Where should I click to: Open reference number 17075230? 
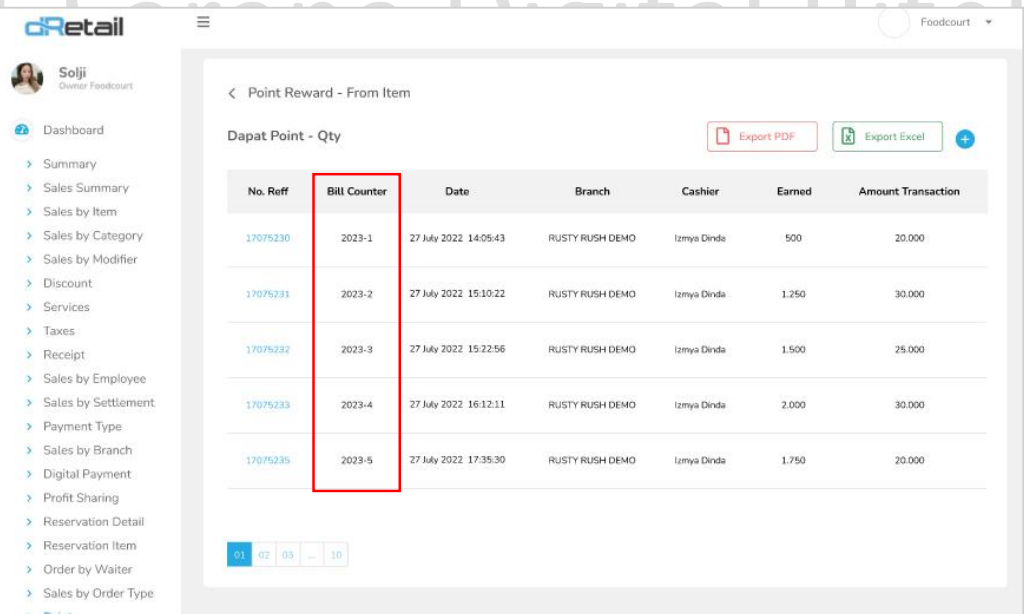268,239
